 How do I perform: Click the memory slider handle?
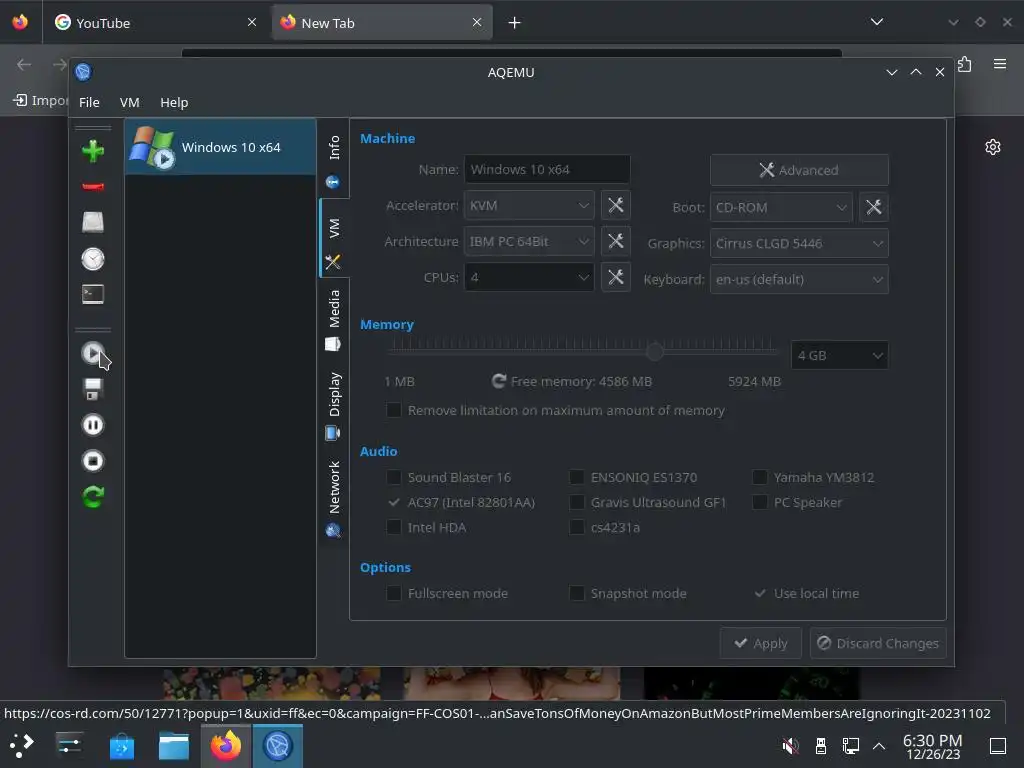pyautogui.click(x=654, y=351)
